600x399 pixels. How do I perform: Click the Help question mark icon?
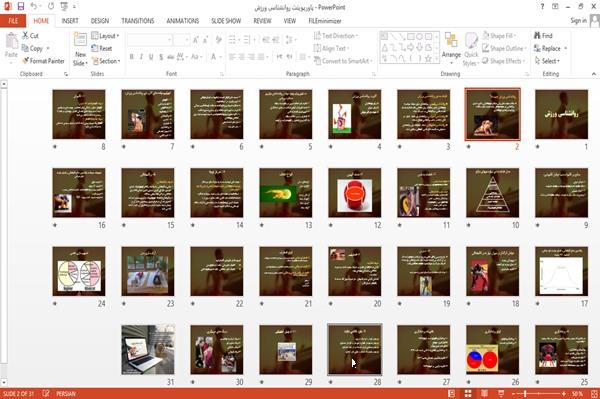coord(542,7)
